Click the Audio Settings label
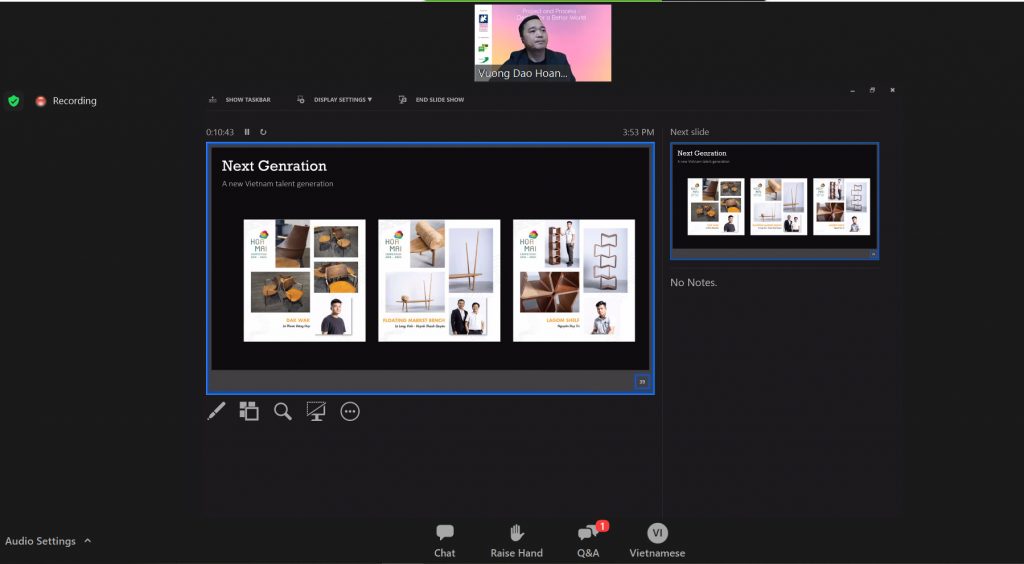 40,541
